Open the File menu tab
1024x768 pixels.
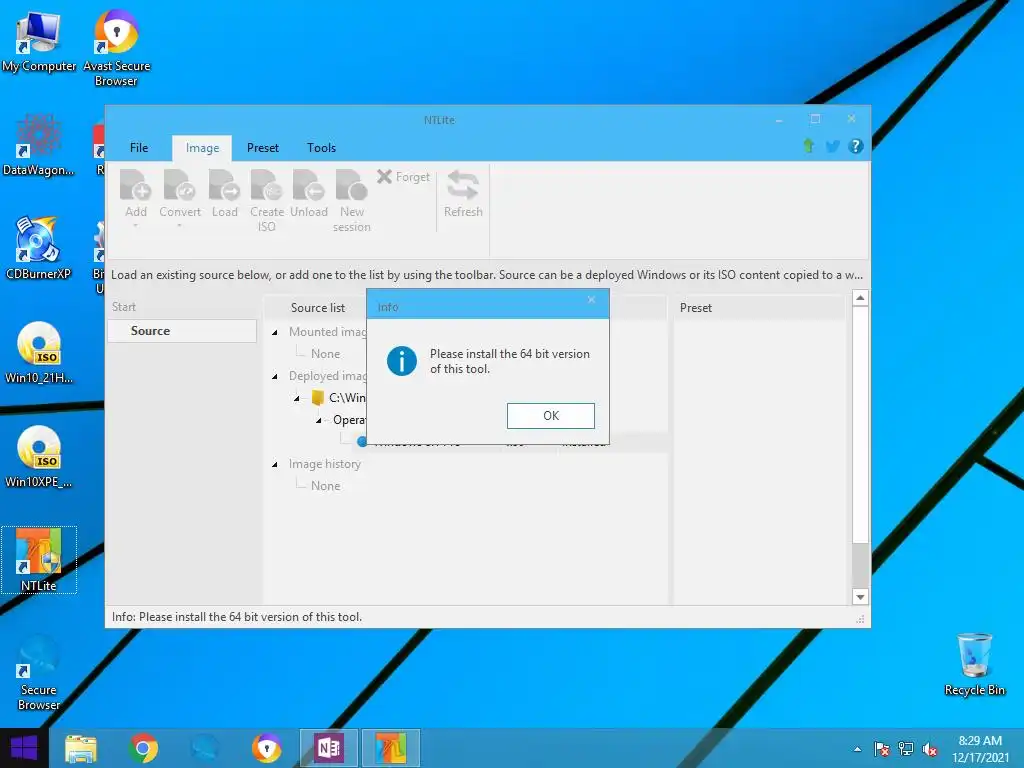pyautogui.click(x=138, y=148)
